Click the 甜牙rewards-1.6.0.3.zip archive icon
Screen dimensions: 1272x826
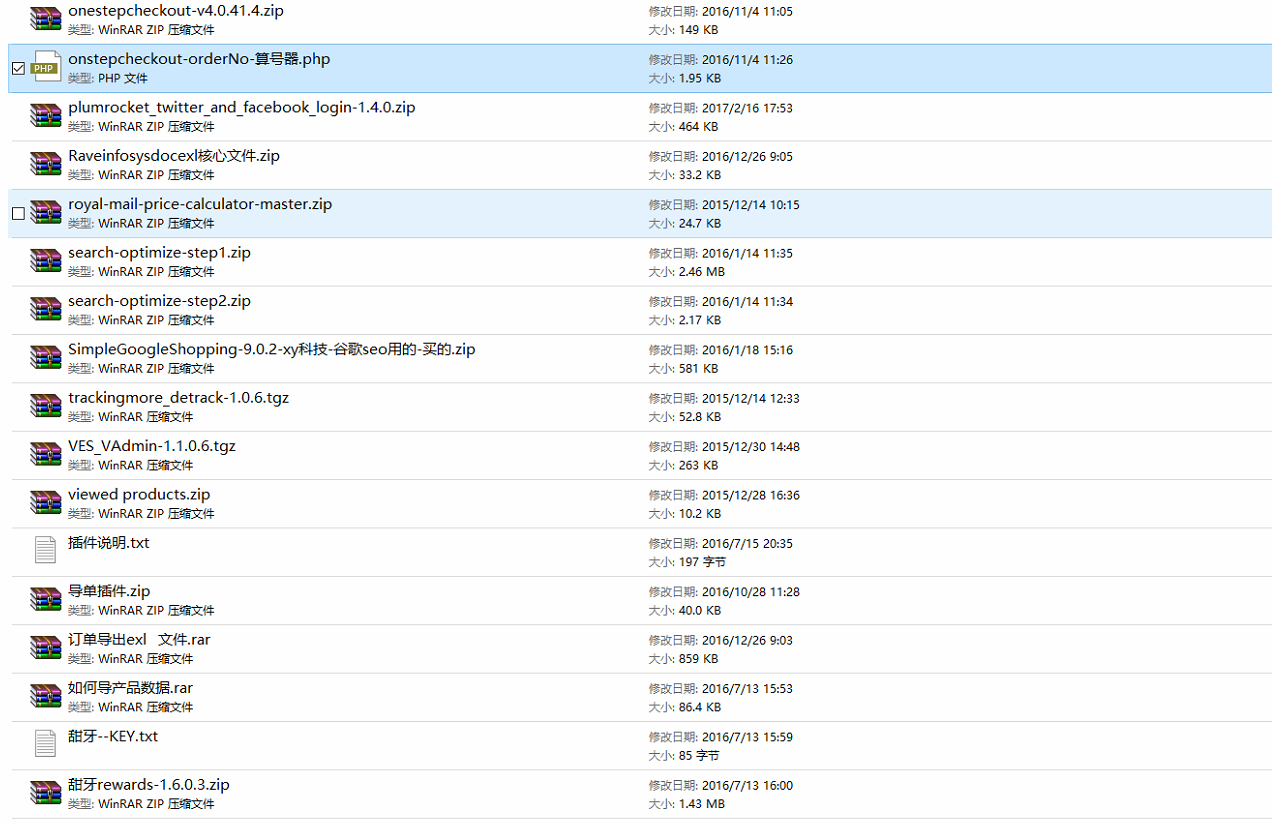(46, 793)
